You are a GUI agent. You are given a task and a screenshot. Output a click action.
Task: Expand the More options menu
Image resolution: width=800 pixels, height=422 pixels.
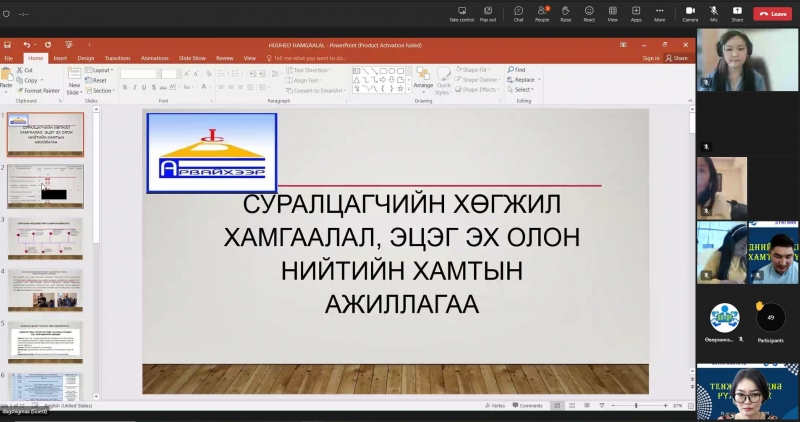click(660, 13)
